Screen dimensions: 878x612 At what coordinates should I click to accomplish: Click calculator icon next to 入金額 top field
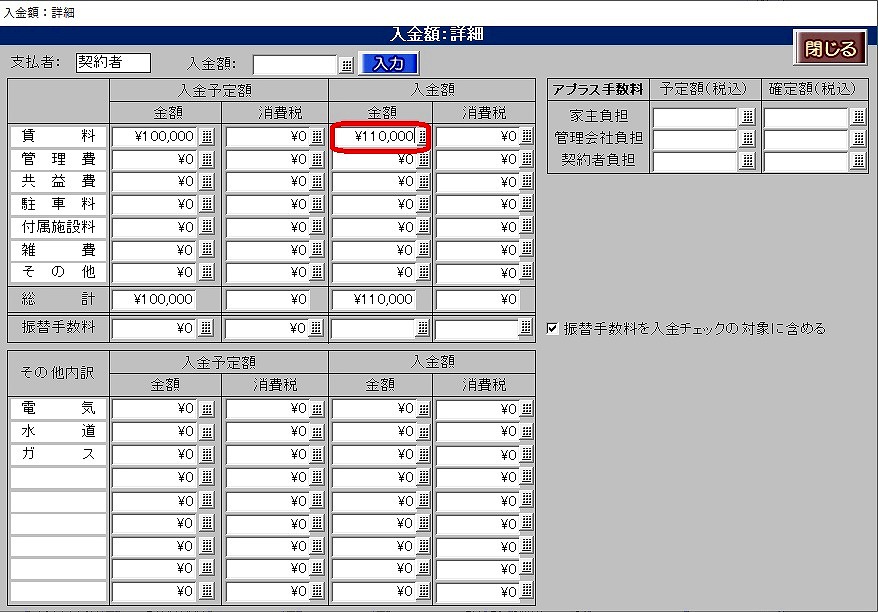click(346, 65)
